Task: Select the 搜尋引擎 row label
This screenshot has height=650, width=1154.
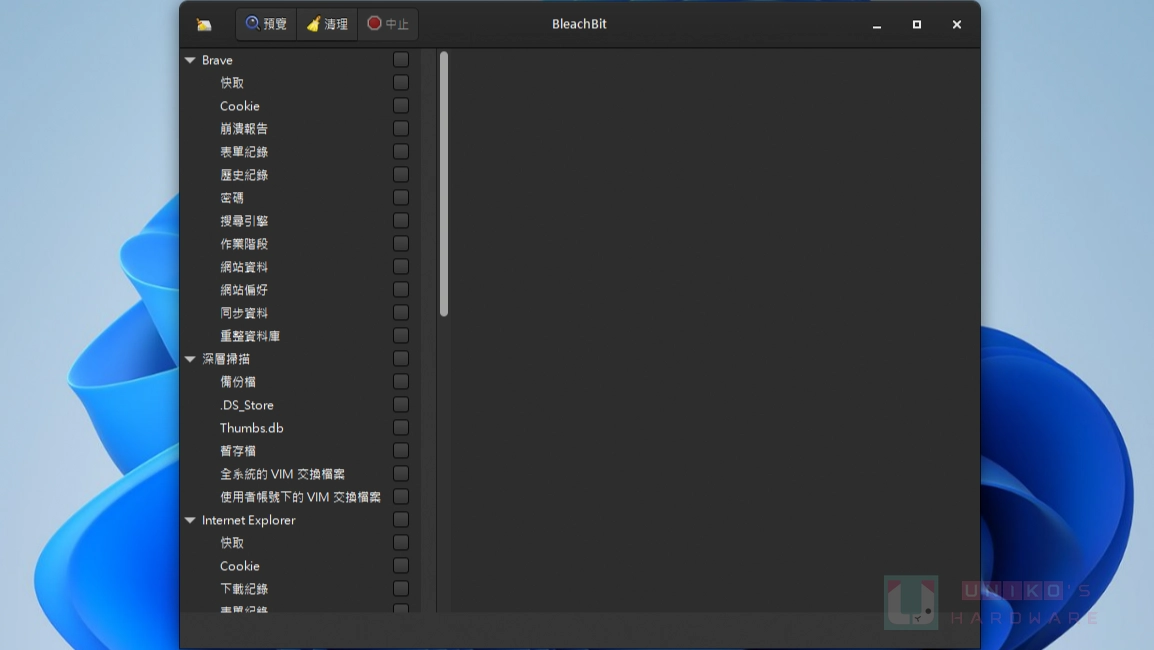Action: point(244,221)
